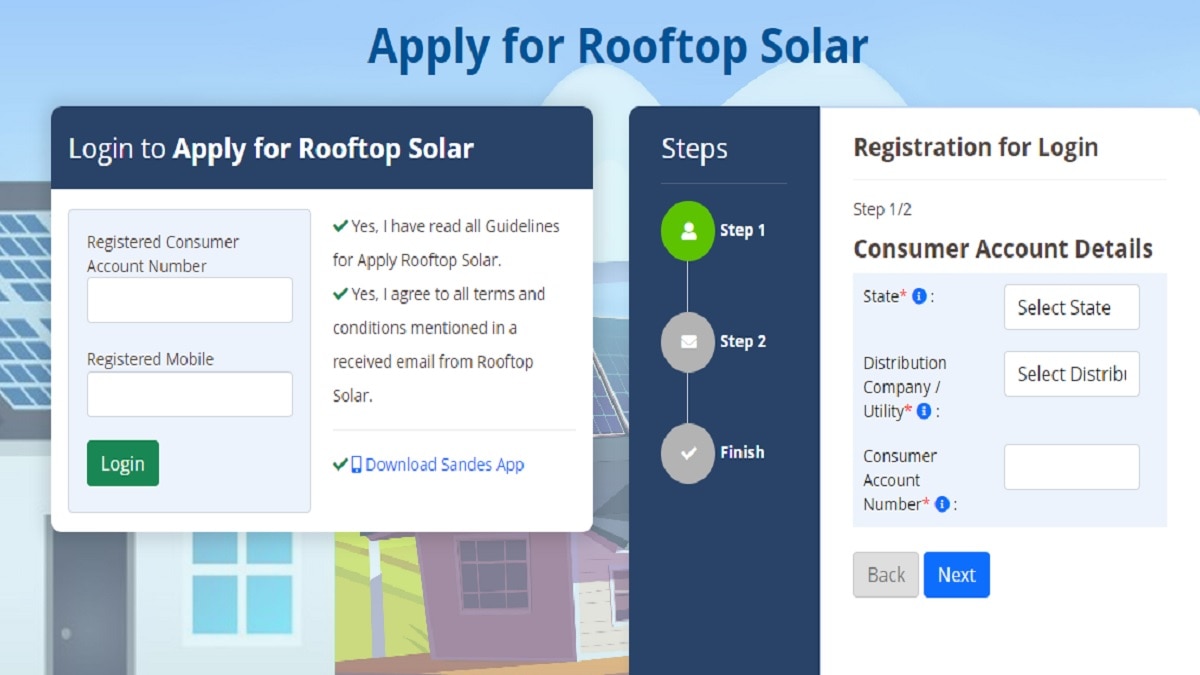Click the Finish checkmark icon circle
The image size is (1200, 675).
(x=688, y=453)
